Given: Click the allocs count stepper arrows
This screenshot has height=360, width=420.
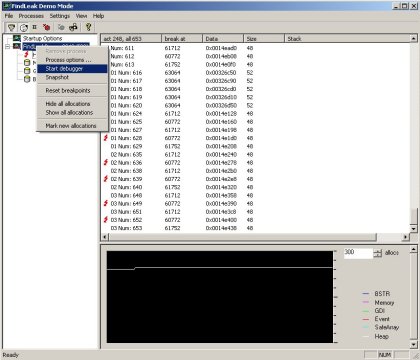Looking at the screenshot, I should coord(378,253).
